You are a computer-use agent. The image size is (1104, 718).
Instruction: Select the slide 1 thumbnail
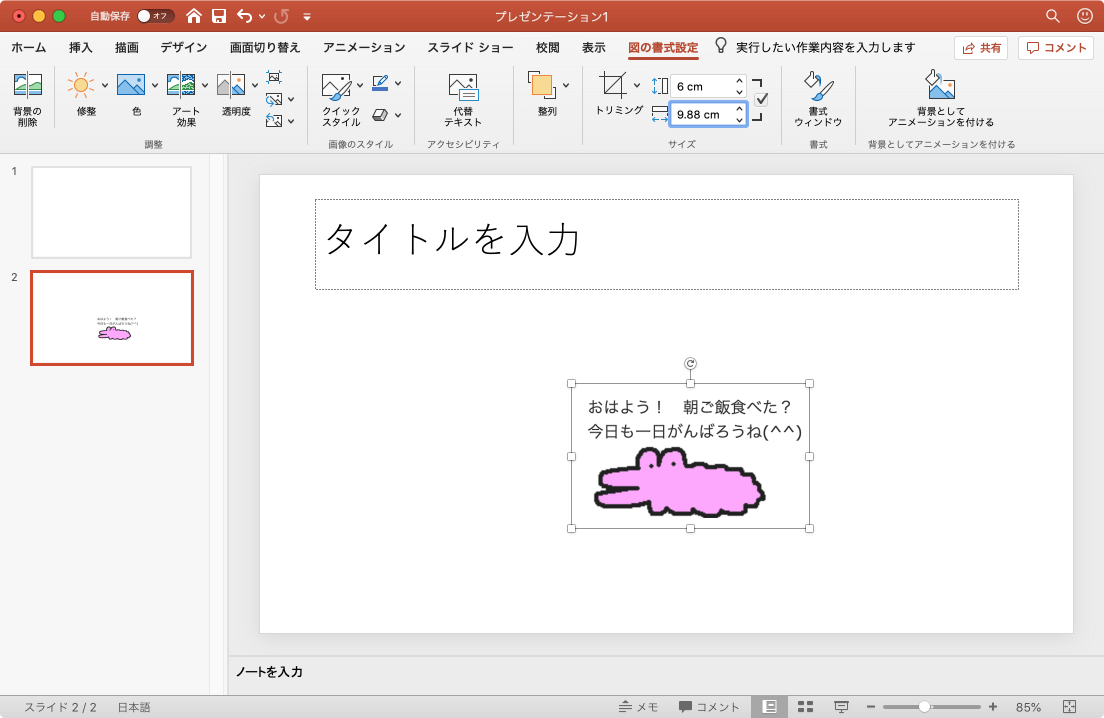click(111, 212)
